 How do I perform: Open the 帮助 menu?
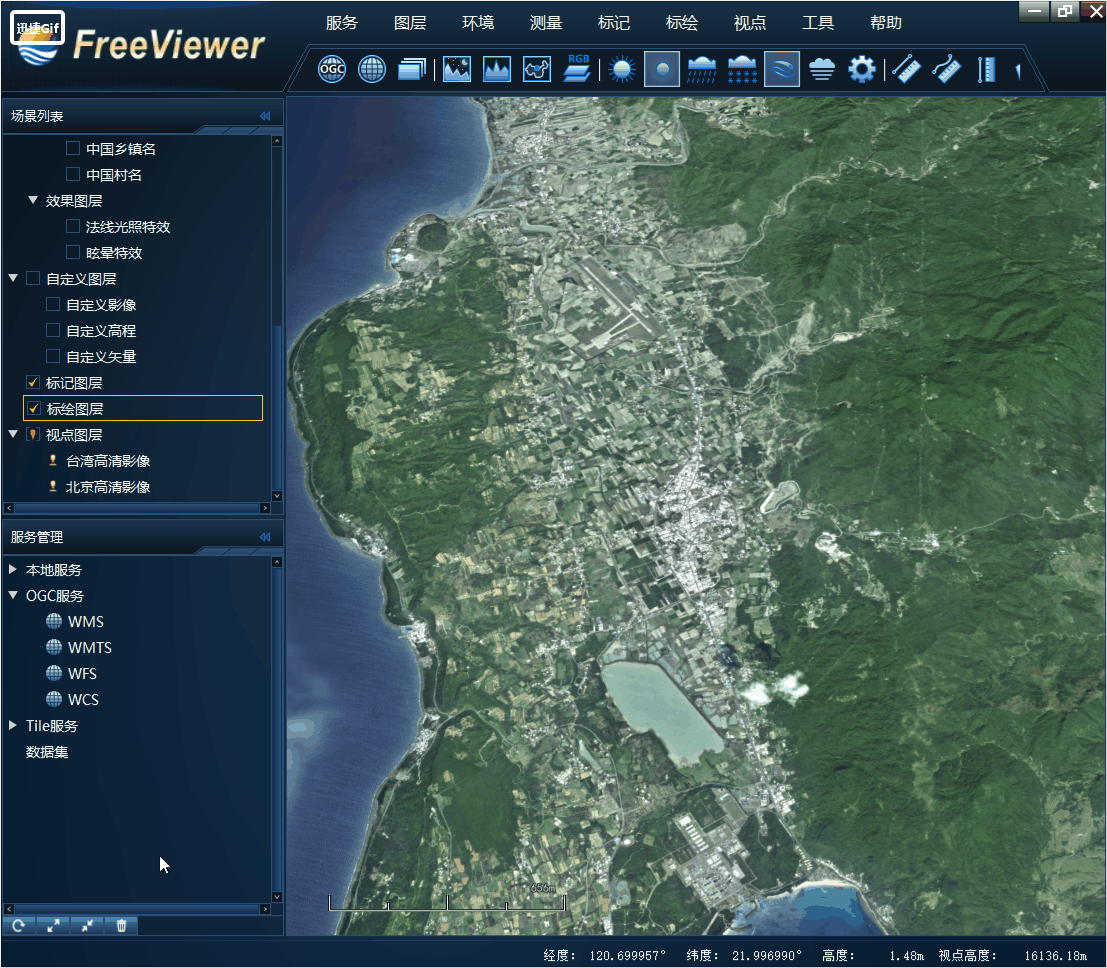pyautogui.click(x=886, y=23)
